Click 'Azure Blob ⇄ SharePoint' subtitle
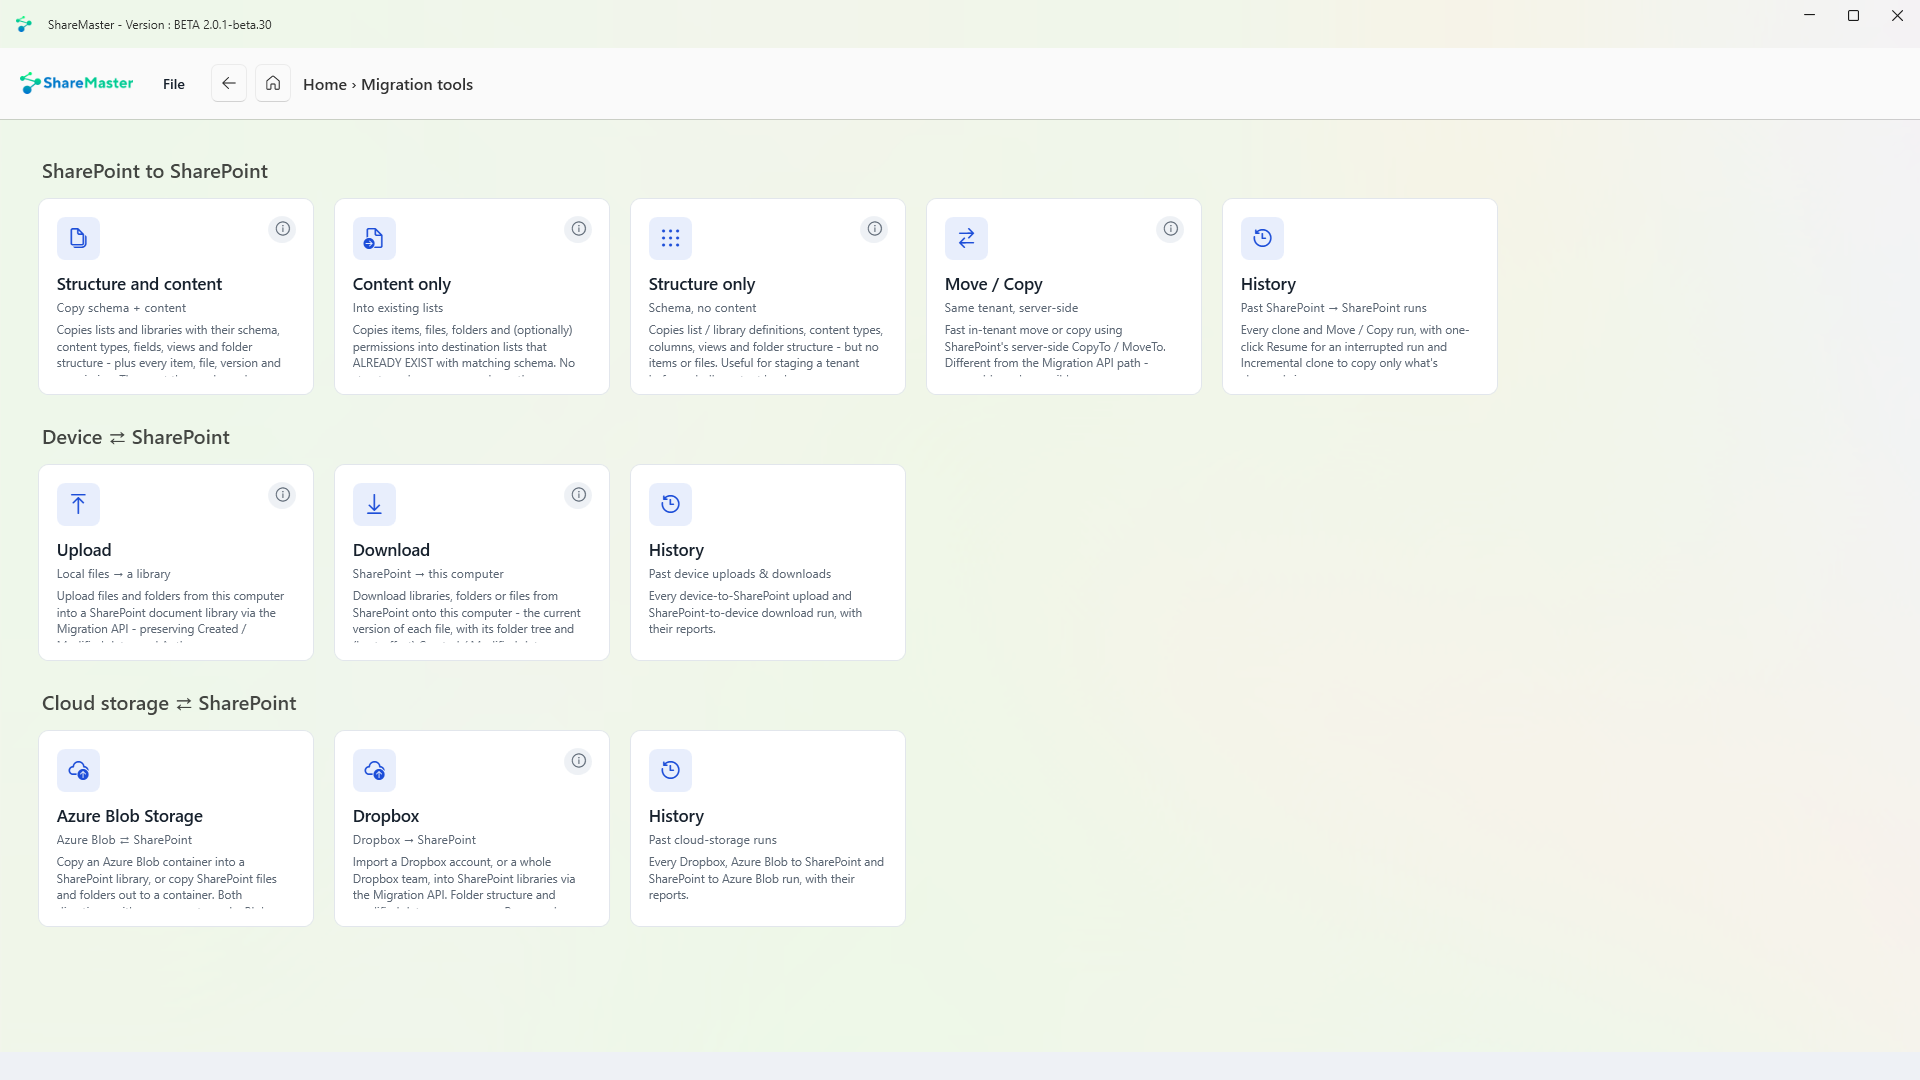Screen dimensions: 1920x1080 (x=124, y=840)
